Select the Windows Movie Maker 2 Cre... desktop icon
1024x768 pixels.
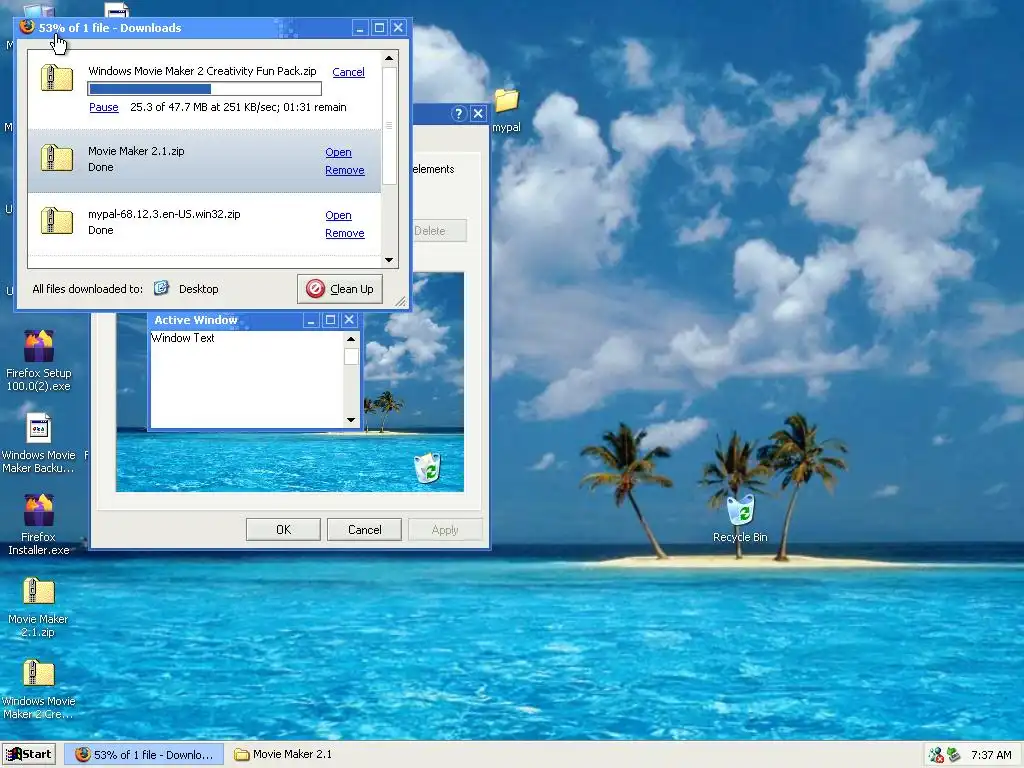coord(39,690)
